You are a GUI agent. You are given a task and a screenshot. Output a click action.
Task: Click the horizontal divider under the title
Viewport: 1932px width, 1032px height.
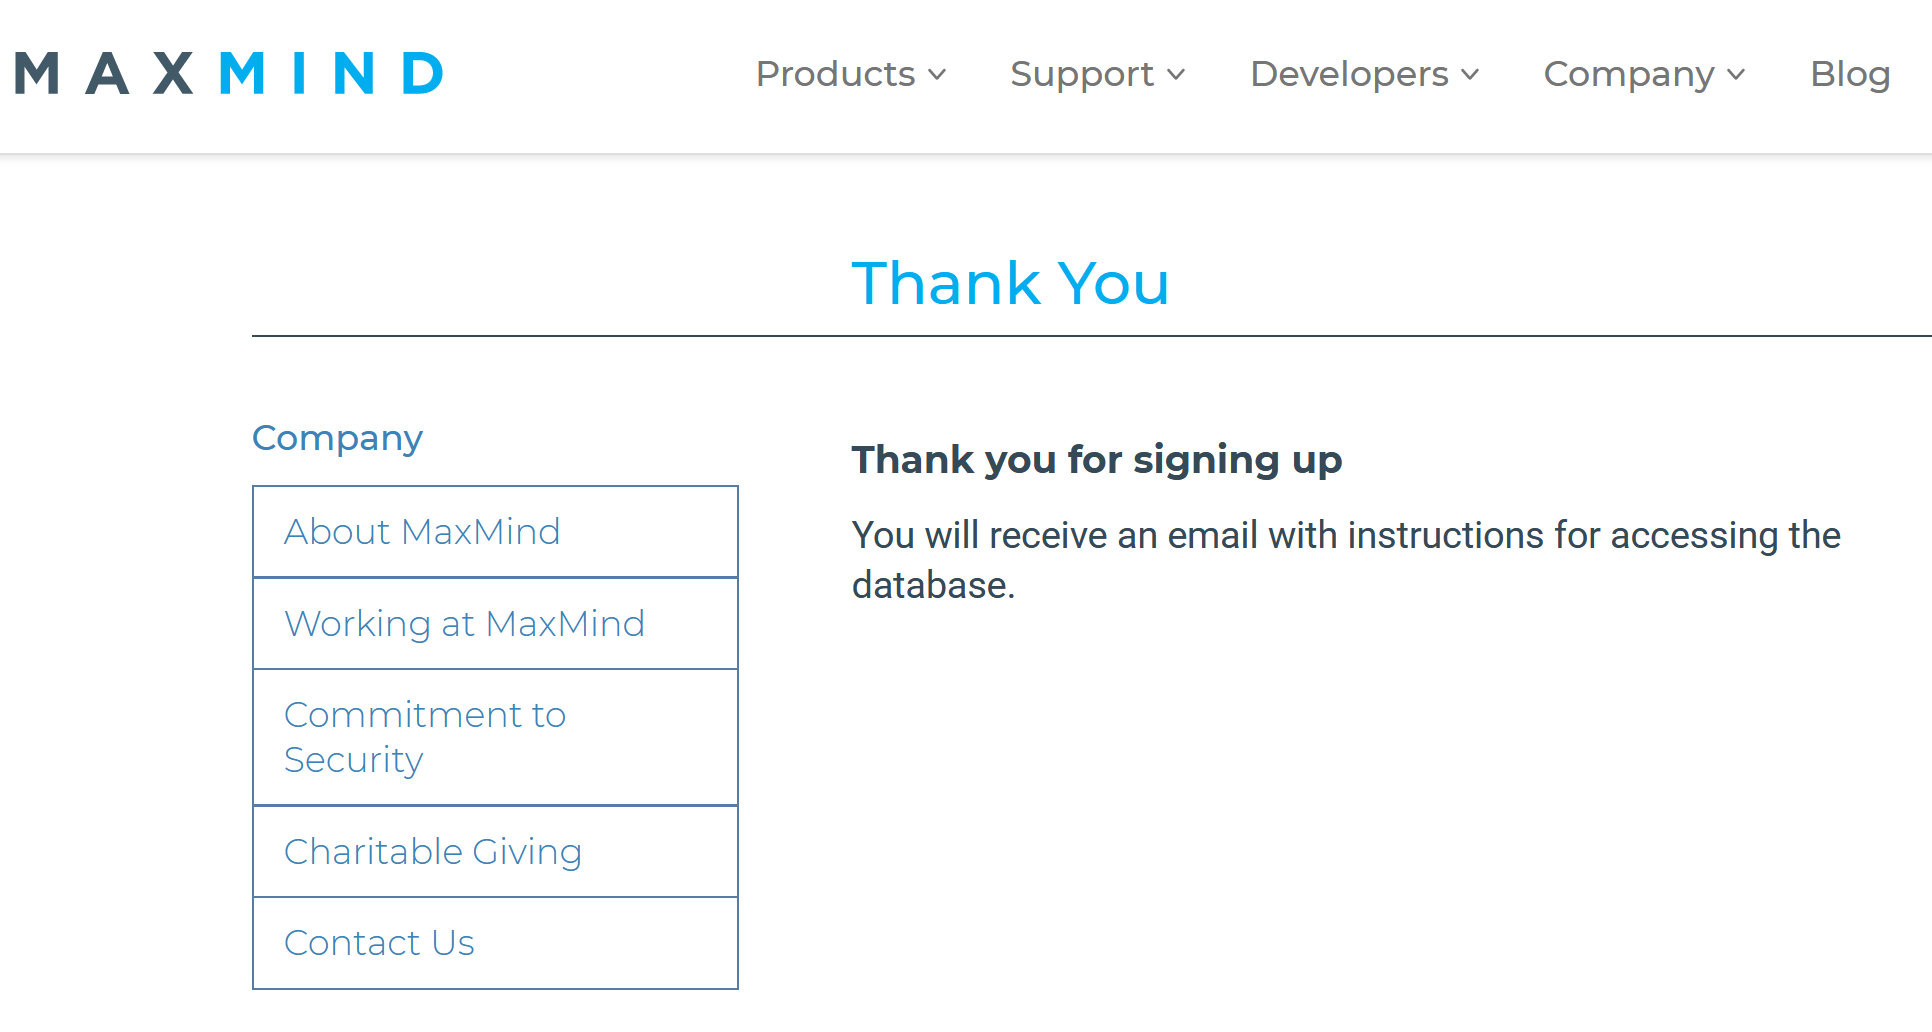coord(1090,337)
